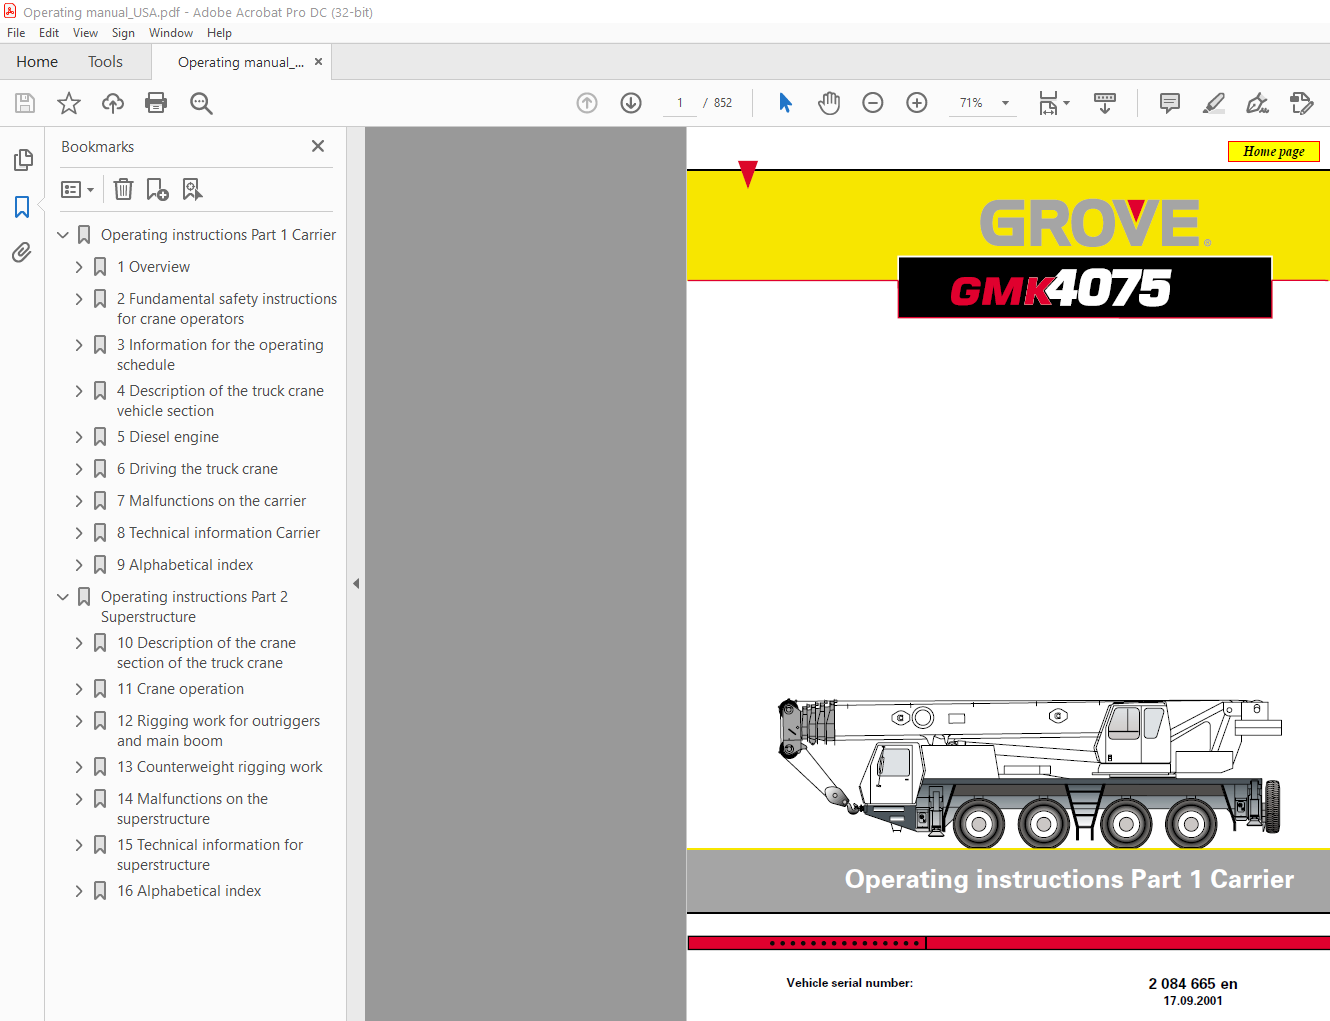The width and height of the screenshot is (1330, 1021).
Task: Open 14 Malfunctions on the superstructure bookmark
Action: click(x=192, y=809)
